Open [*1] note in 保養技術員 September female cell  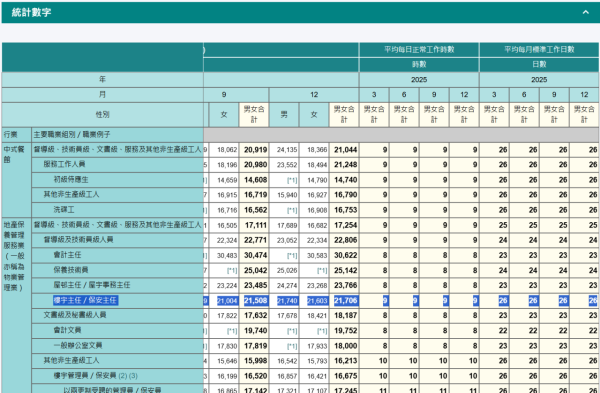232,271
